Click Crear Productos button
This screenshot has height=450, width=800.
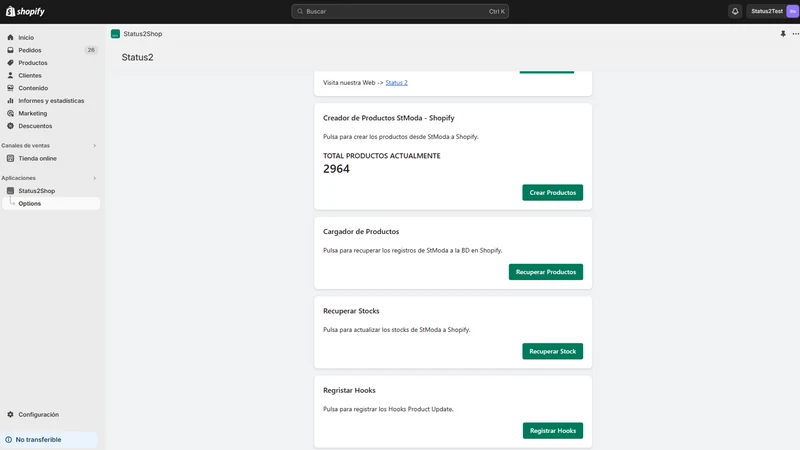(553, 192)
